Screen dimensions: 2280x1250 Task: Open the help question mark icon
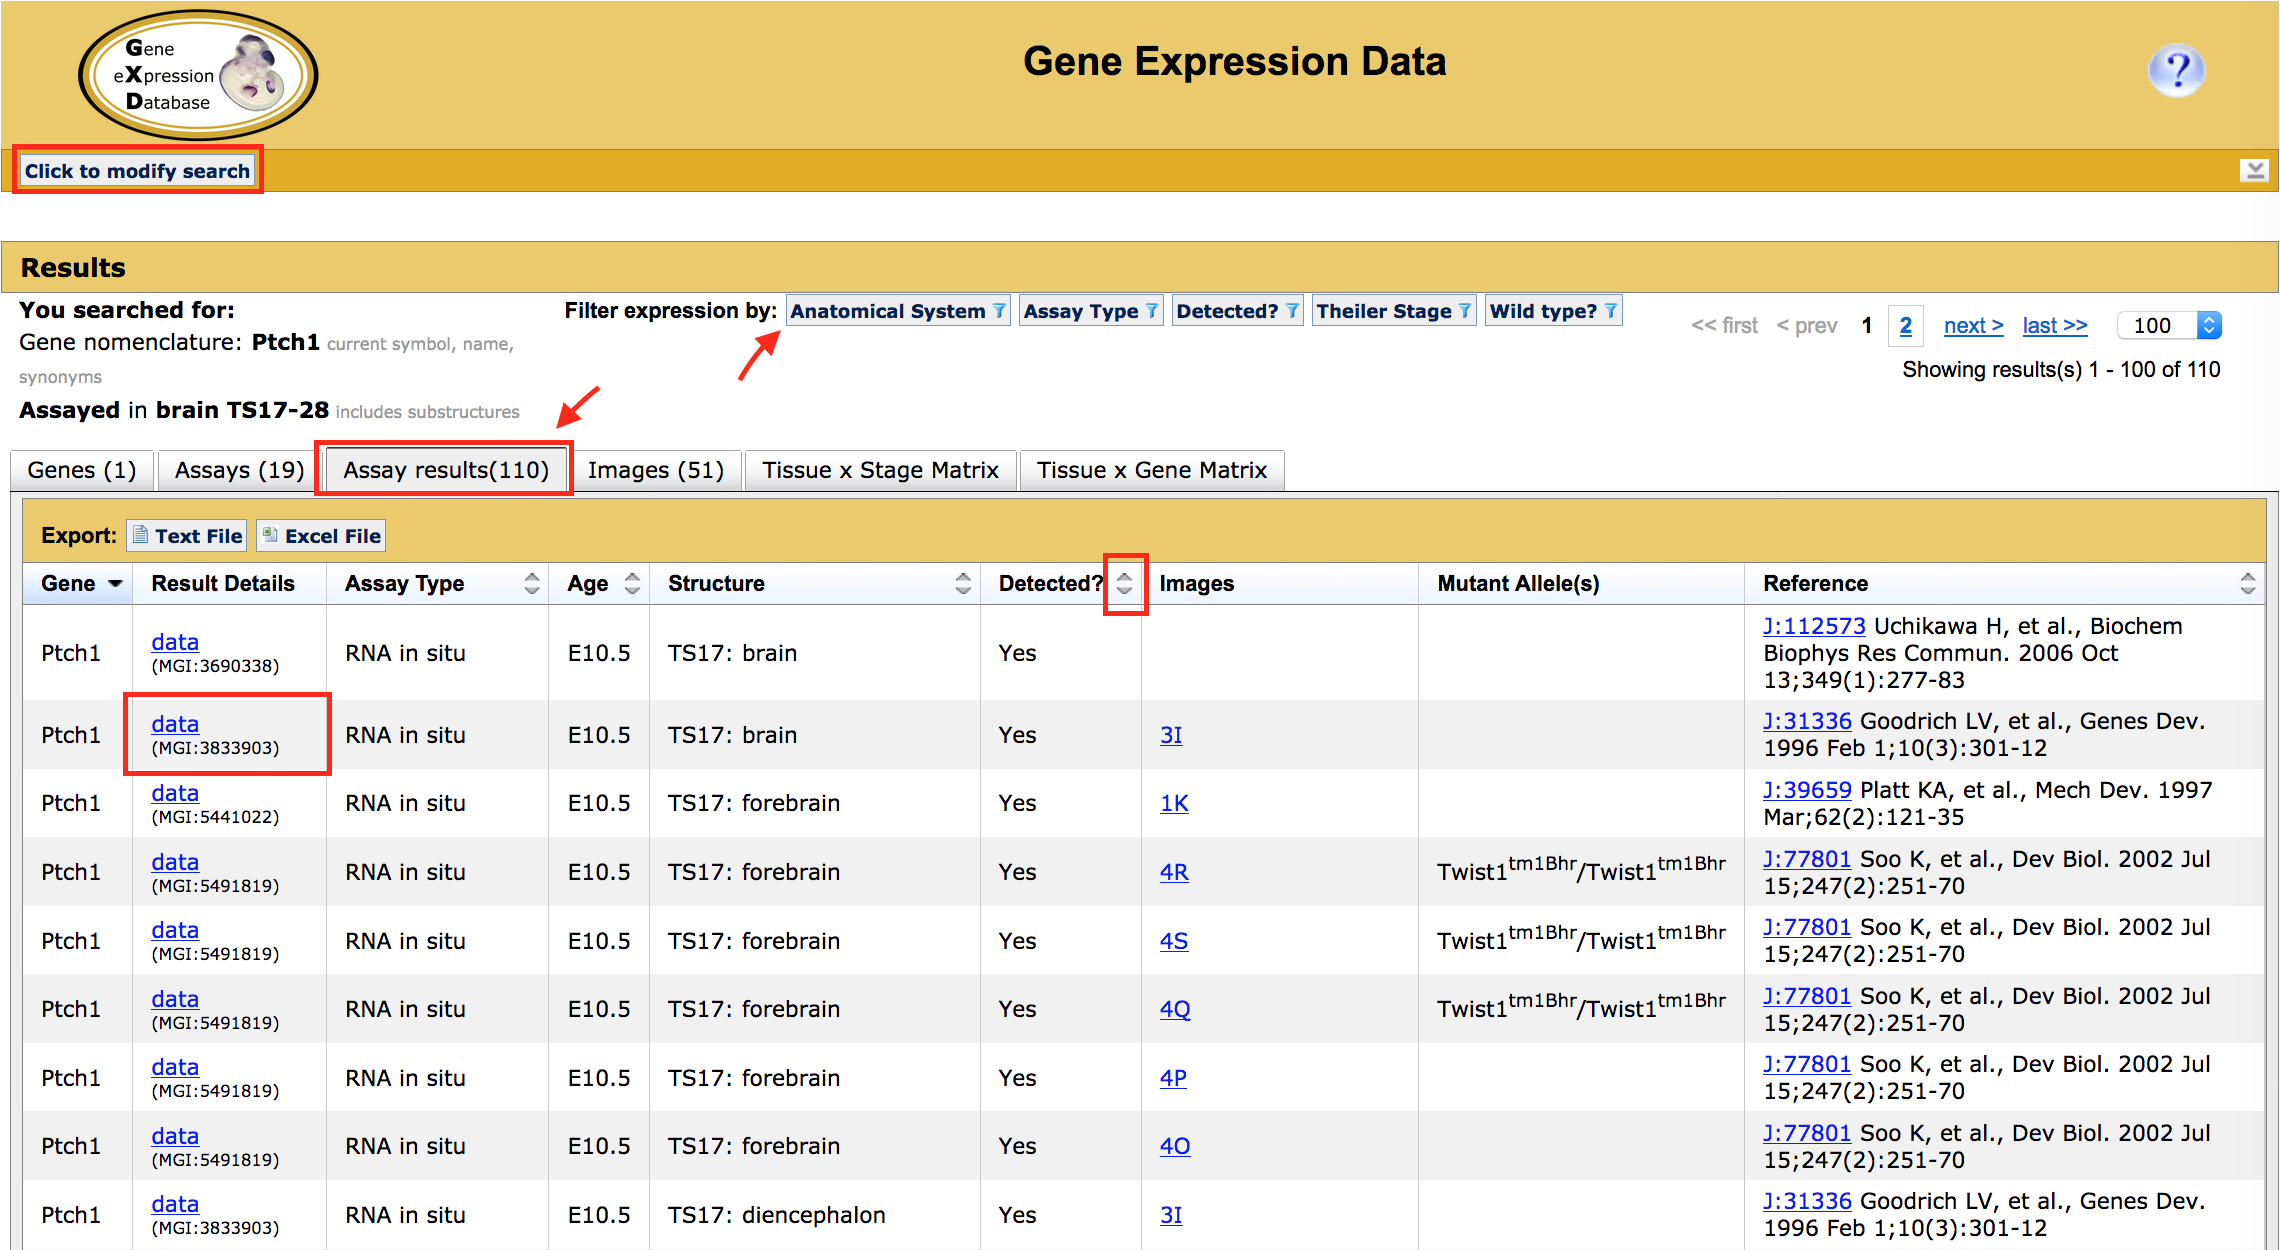tap(2176, 69)
